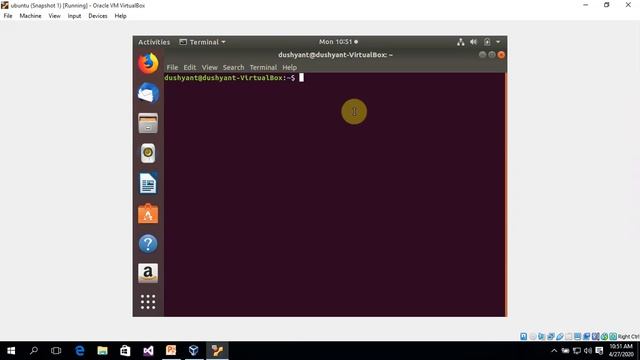Click VirtualBox optical drive indicator
Image resolution: width=640 pixels, height=360 pixels.
[x=533, y=336]
